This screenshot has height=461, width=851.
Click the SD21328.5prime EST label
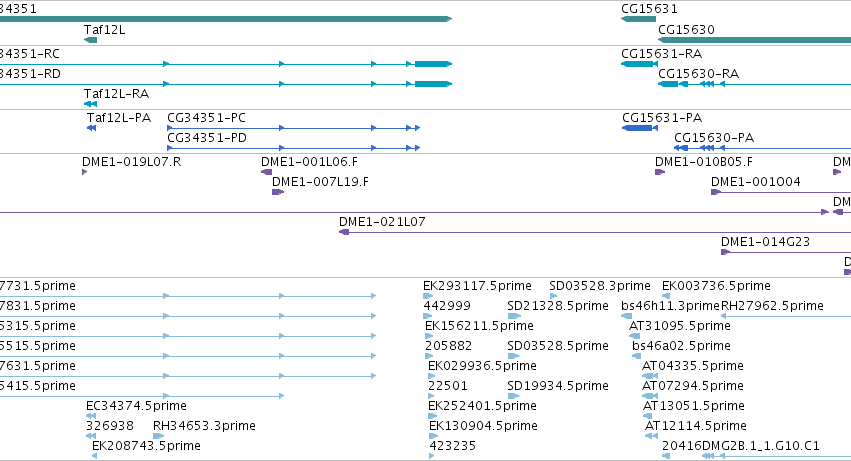[558, 306]
